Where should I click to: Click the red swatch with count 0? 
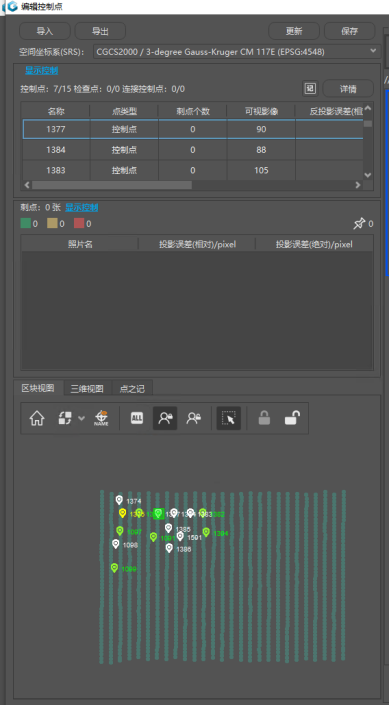click(79, 223)
